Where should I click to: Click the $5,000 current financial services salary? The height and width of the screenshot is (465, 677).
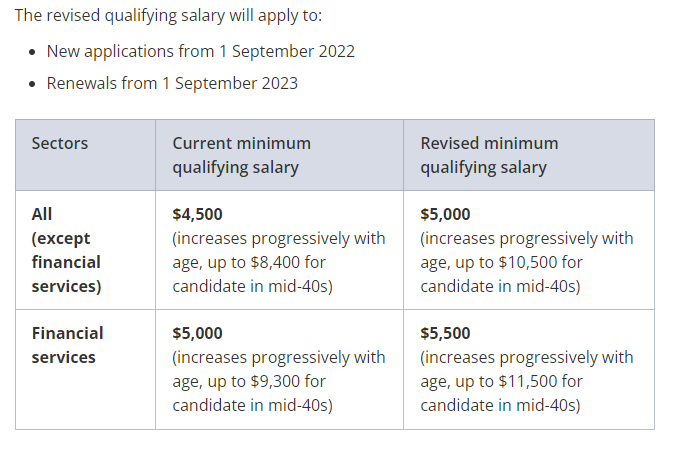pyautogui.click(x=197, y=333)
